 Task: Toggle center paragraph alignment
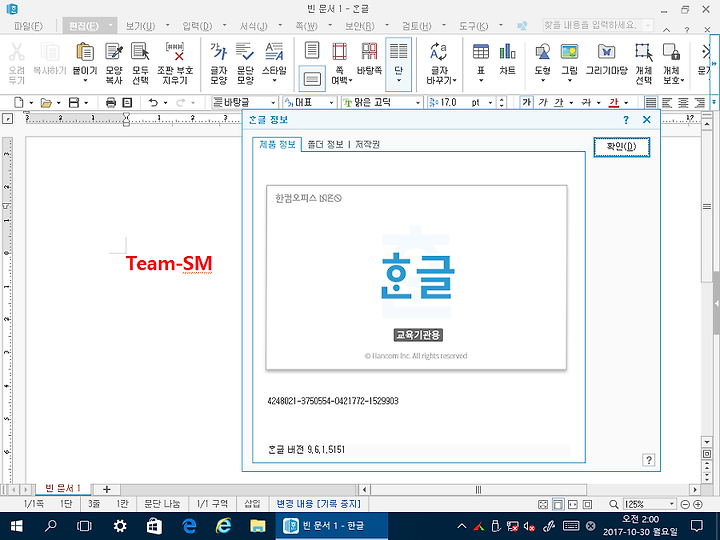pyautogui.click(x=683, y=102)
